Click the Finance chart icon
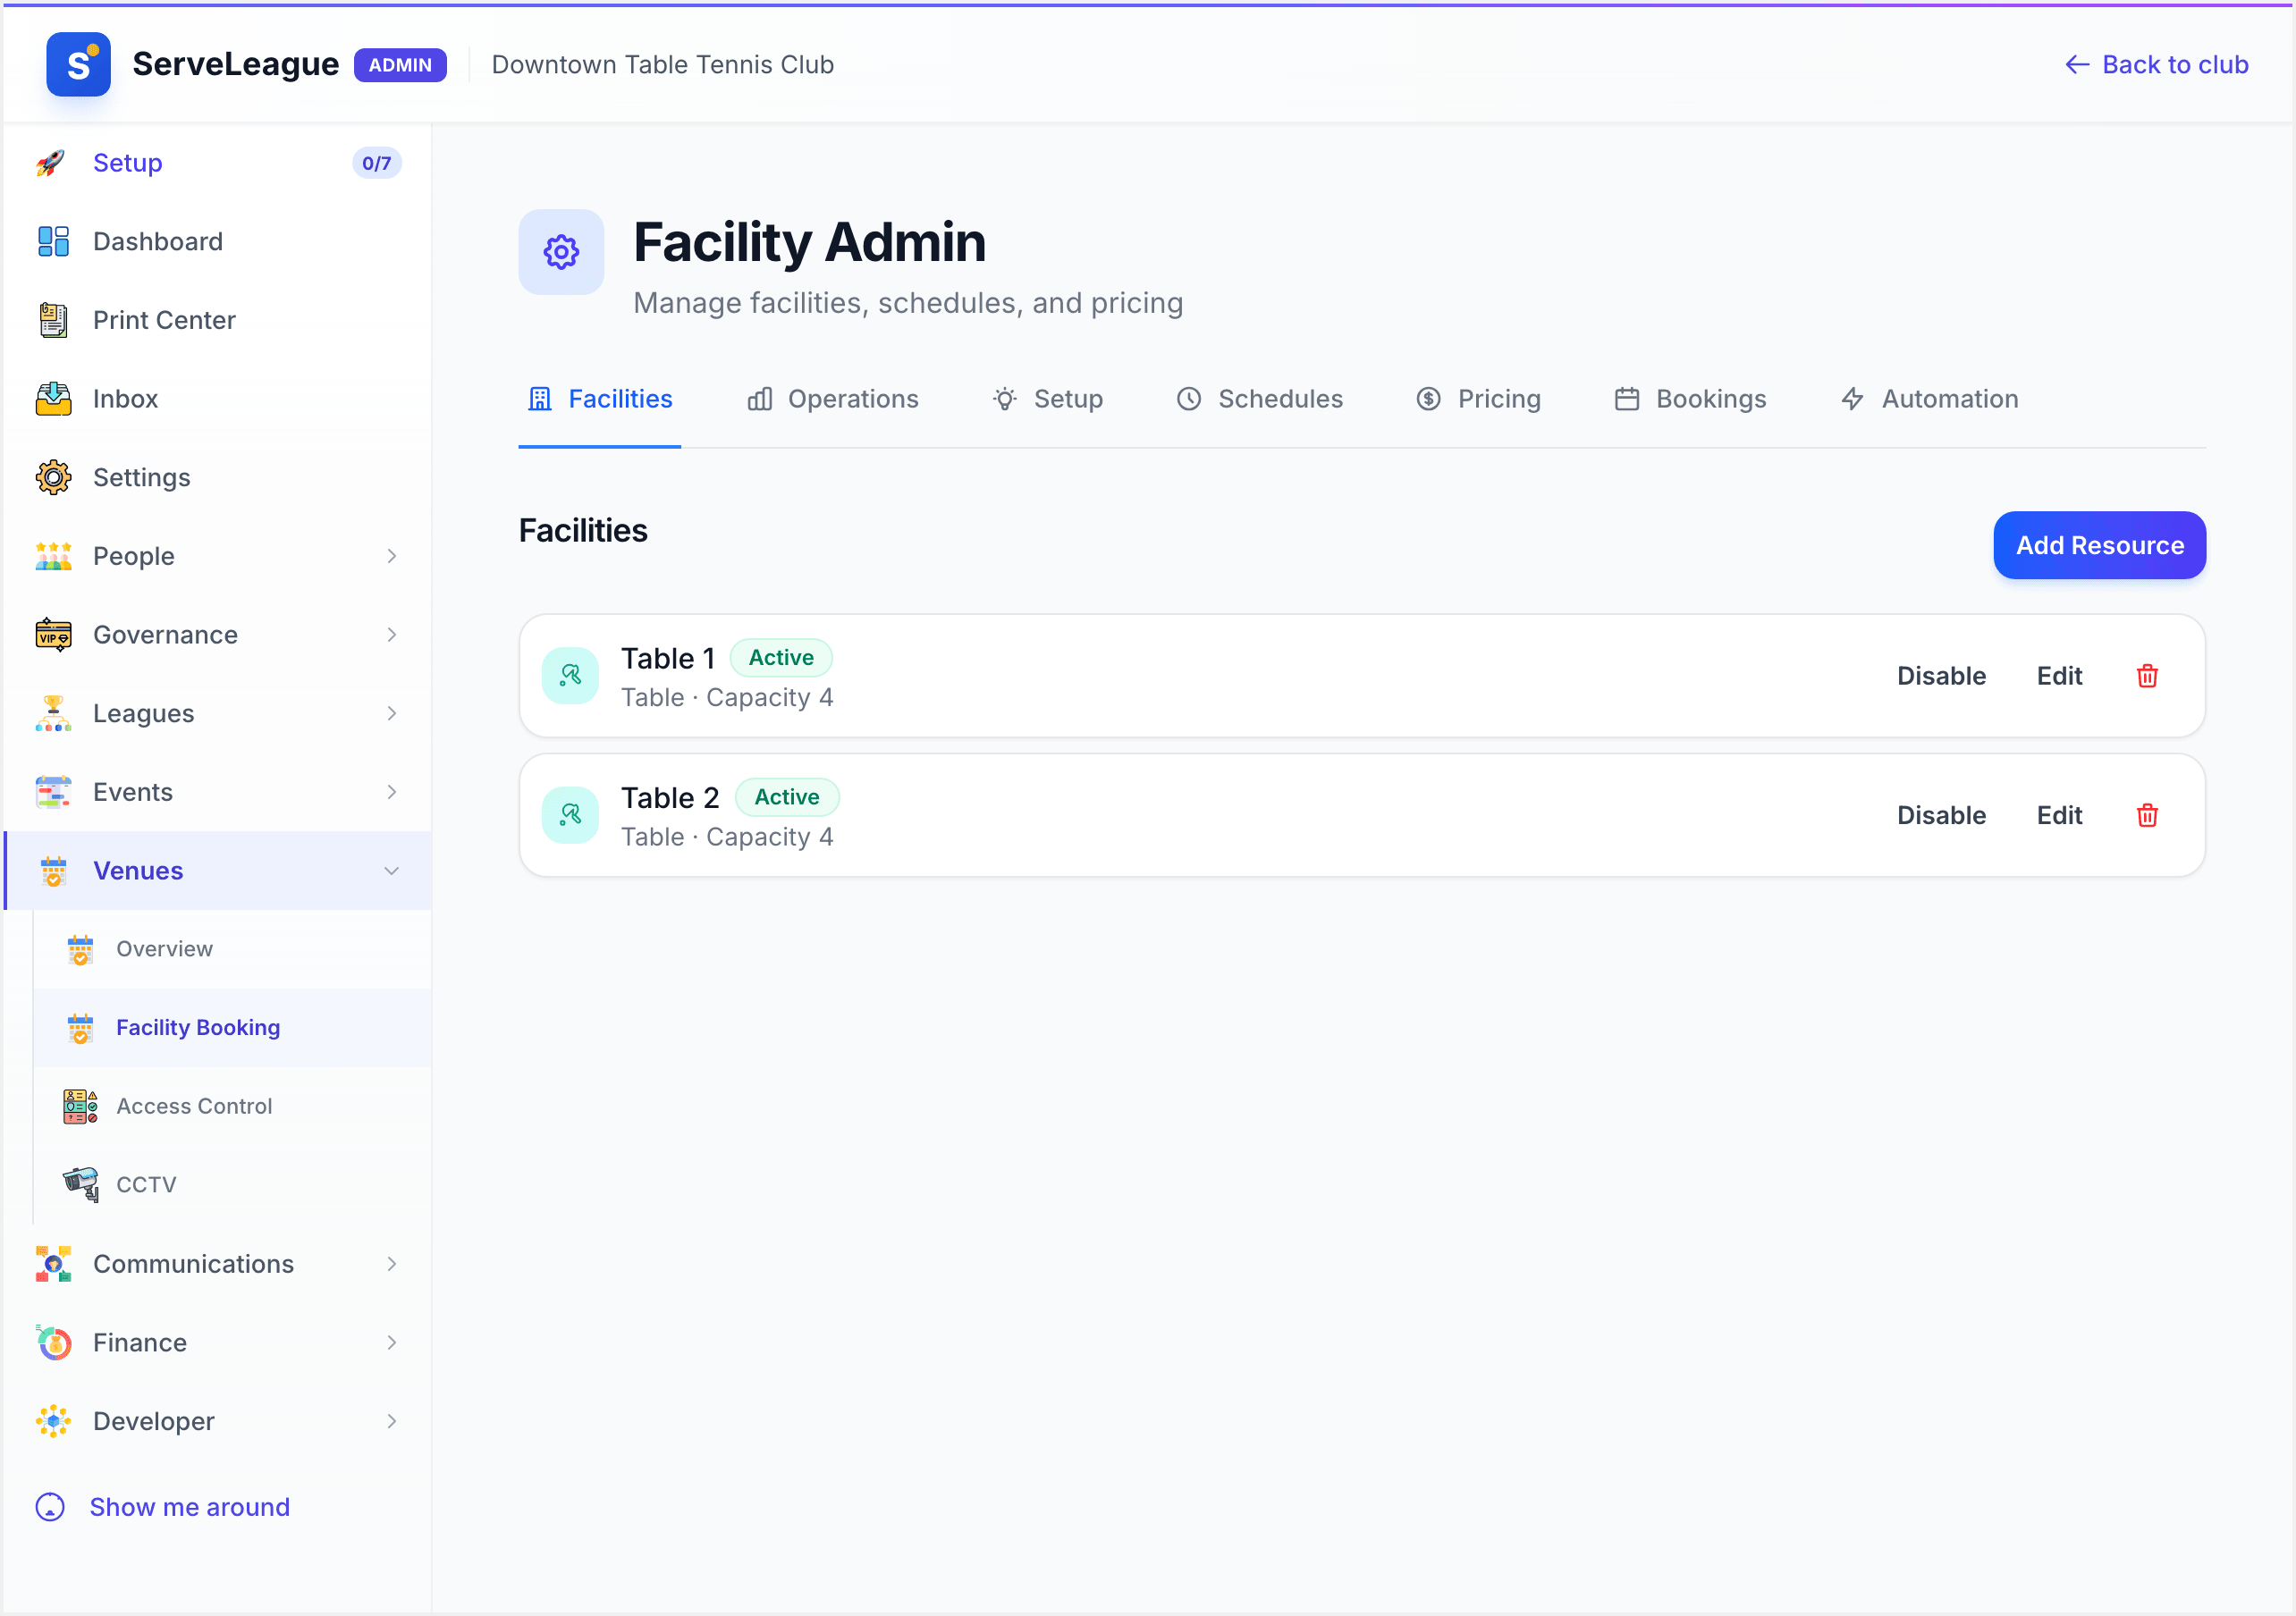Image resolution: width=2296 pixels, height=1616 pixels. tap(53, 1343)
